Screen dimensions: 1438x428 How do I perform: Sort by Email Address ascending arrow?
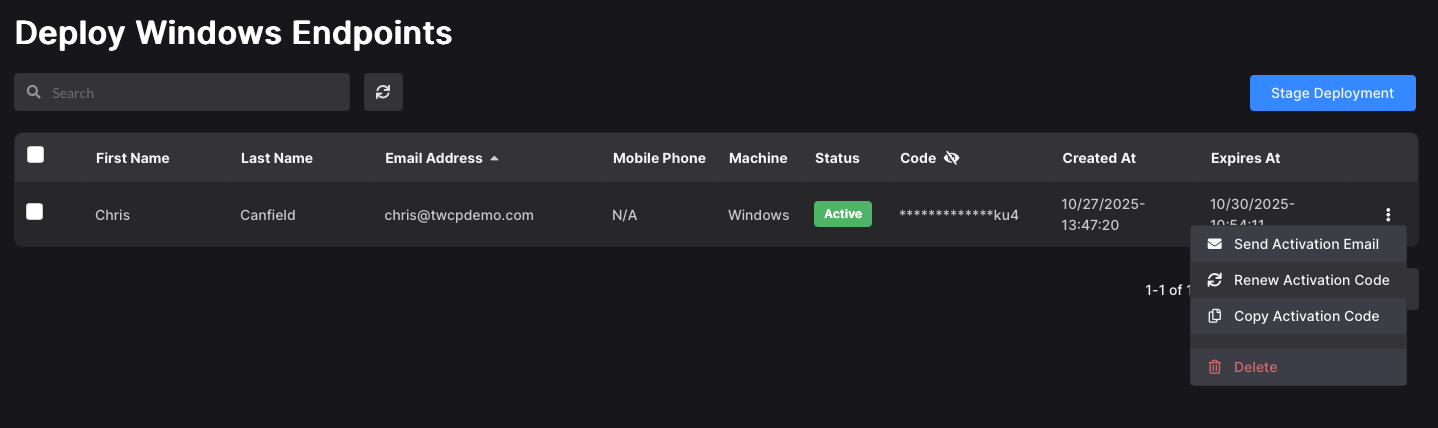click(x=494, y=159)
